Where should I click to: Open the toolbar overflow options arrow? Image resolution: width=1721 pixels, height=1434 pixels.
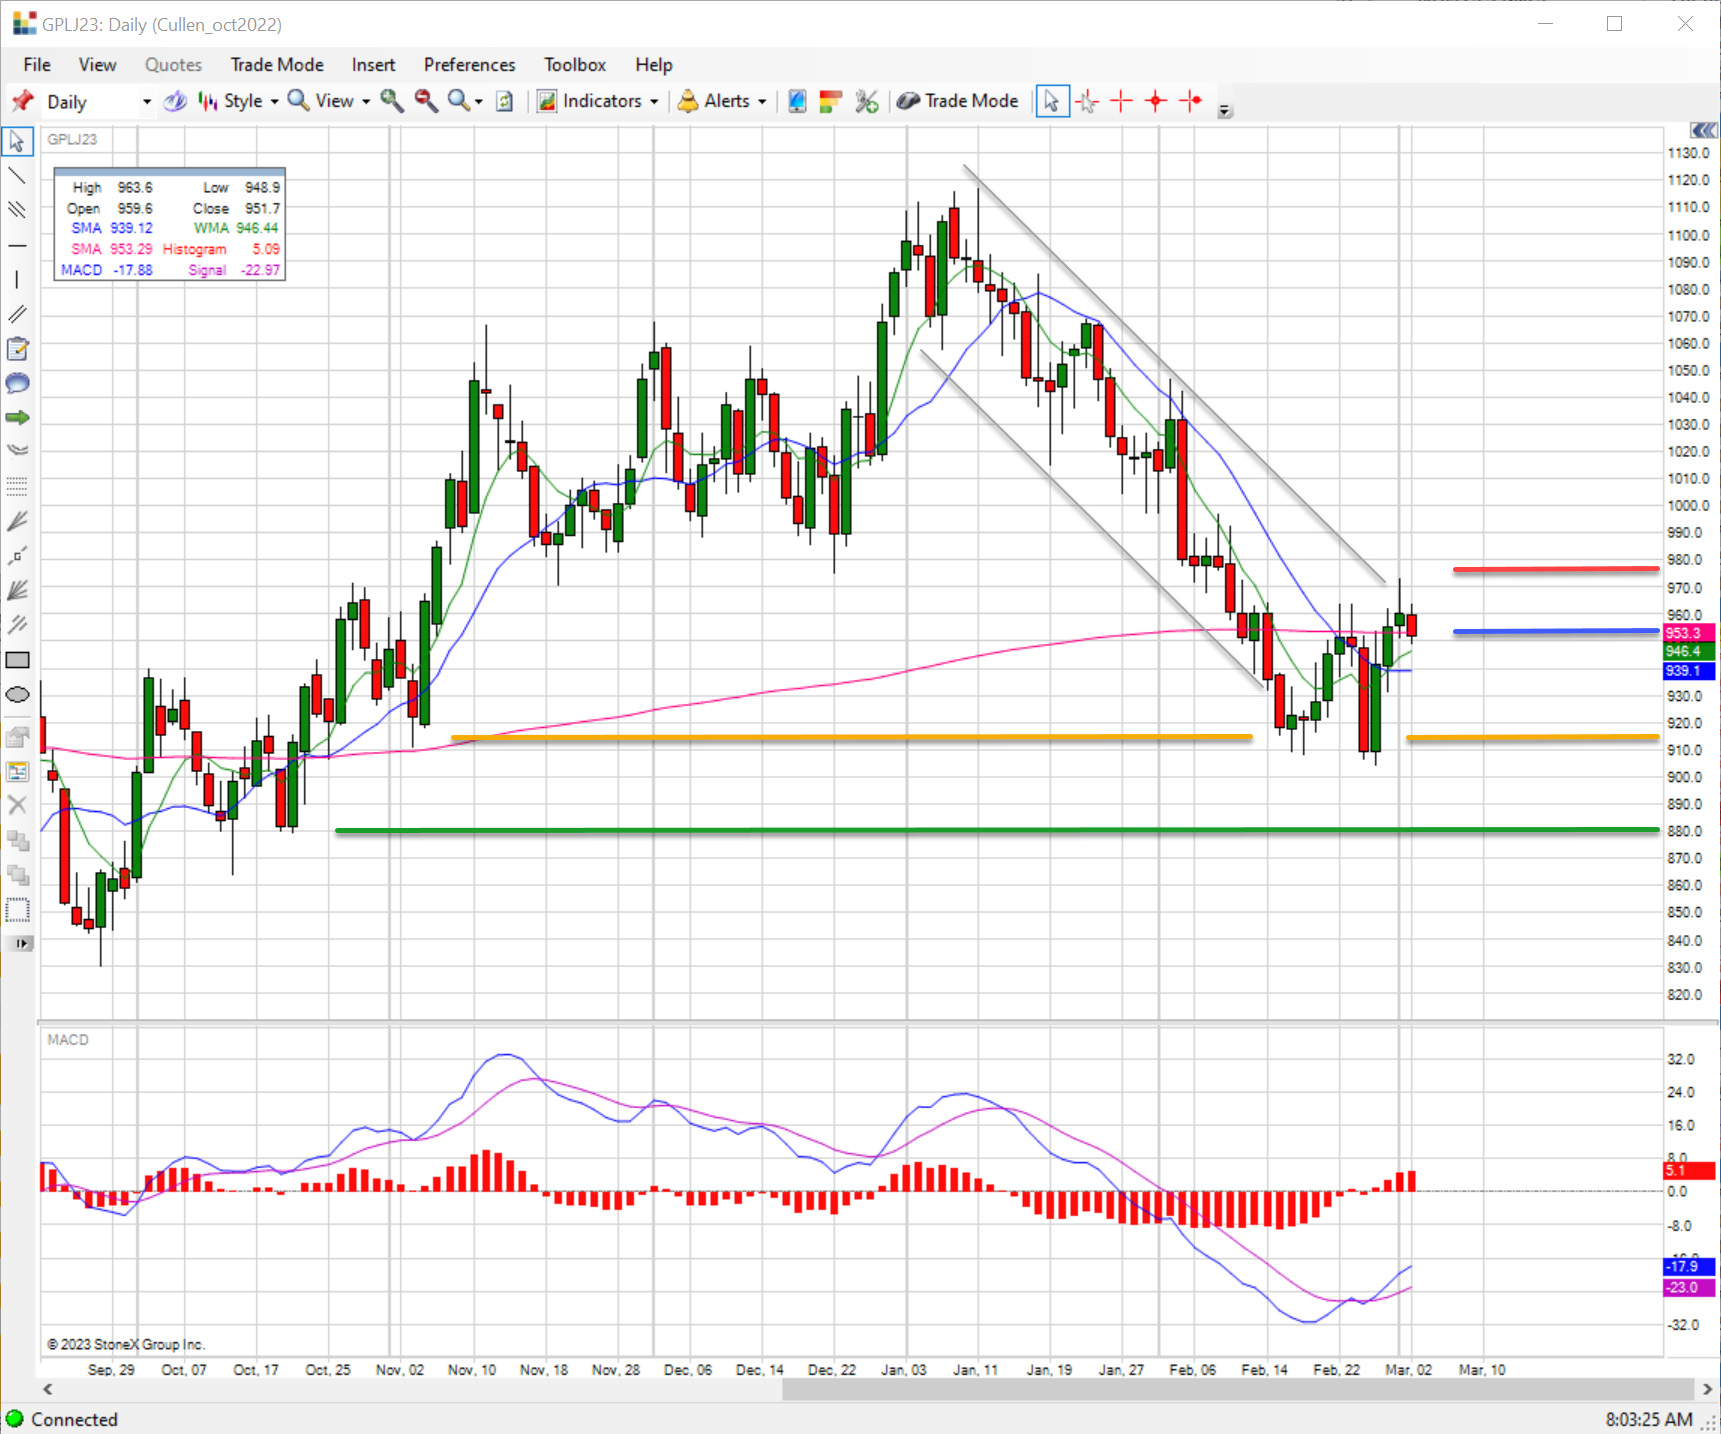click(x=1225, y=111)
